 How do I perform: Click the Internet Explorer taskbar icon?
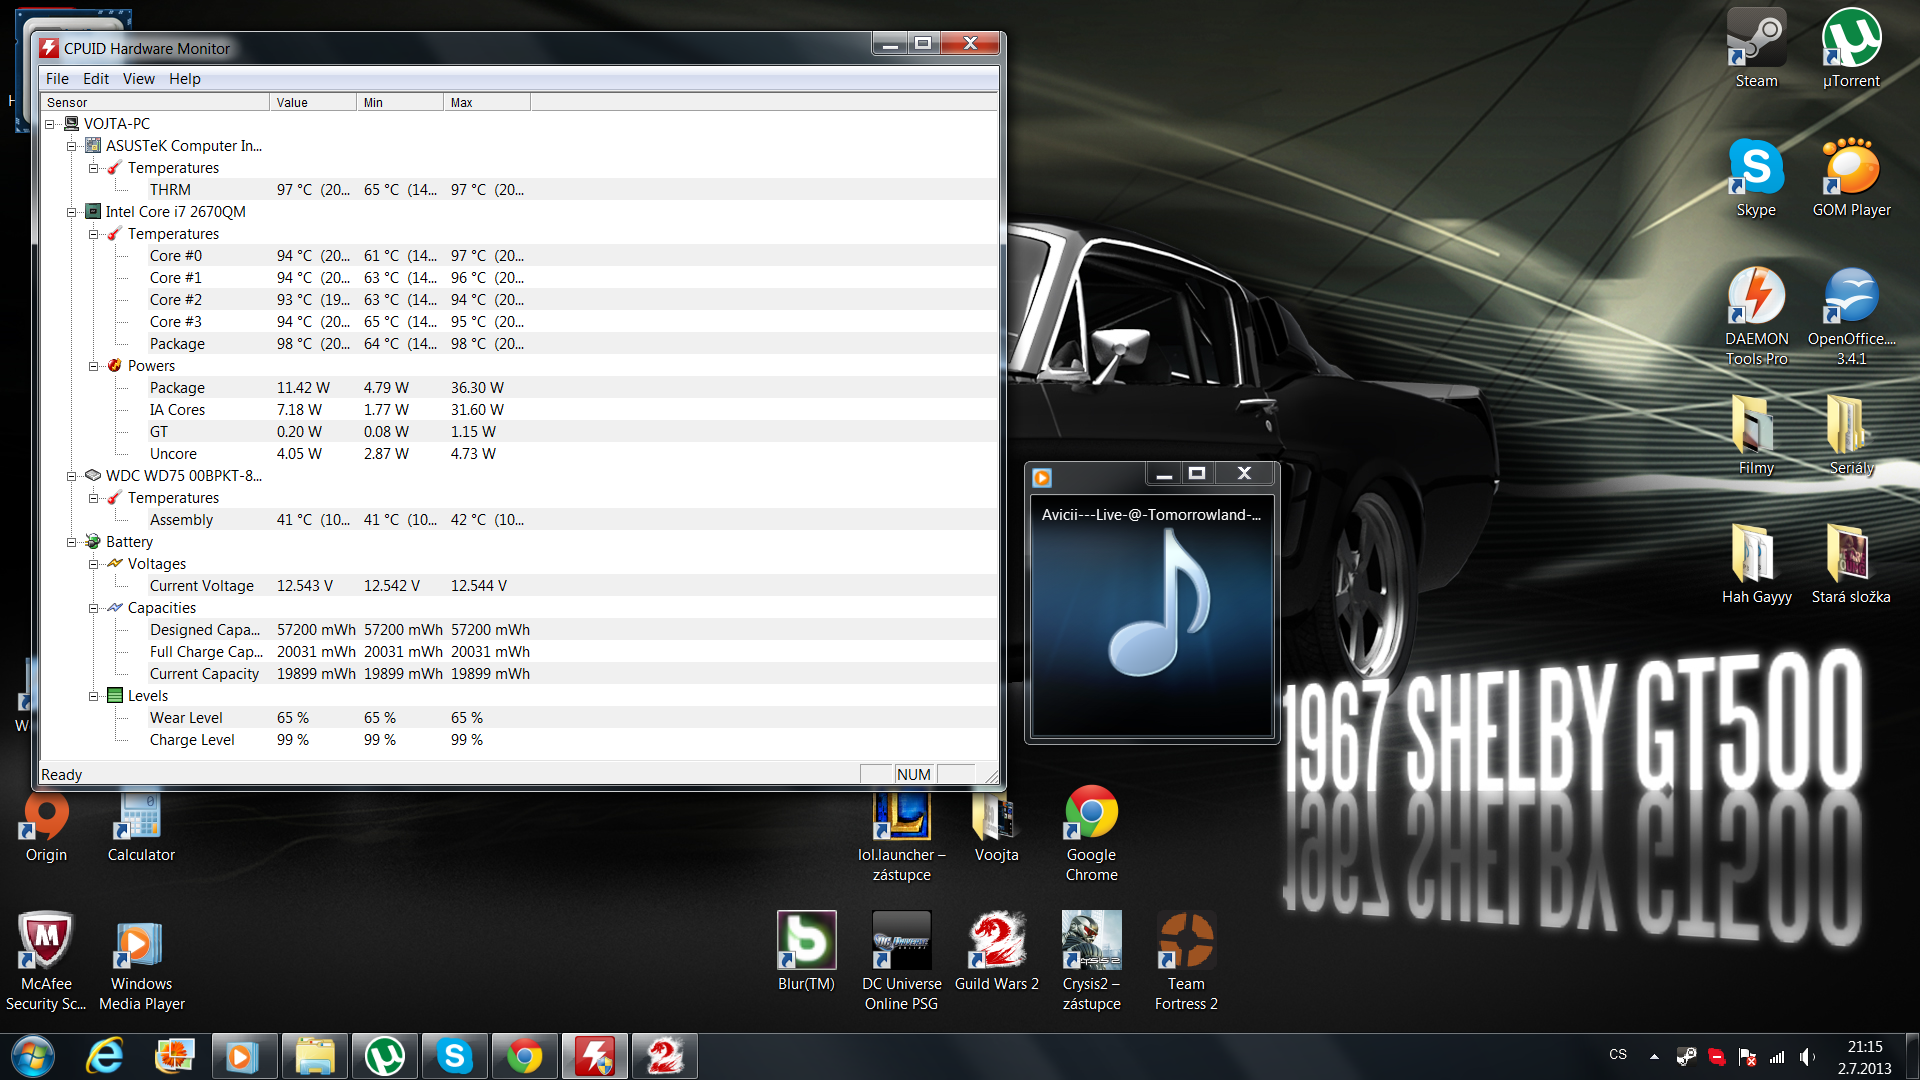click(104, 1056)
